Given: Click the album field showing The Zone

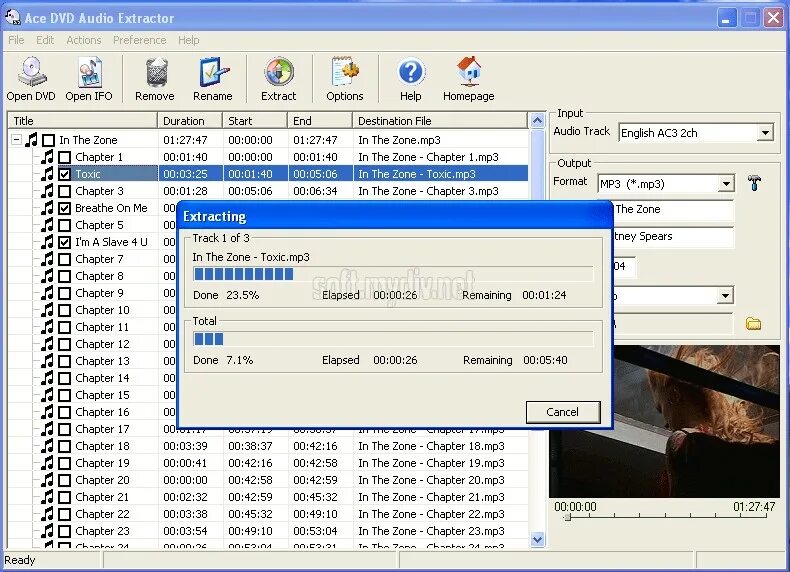Looking at the screenshot, I should (x=673, y=210).
